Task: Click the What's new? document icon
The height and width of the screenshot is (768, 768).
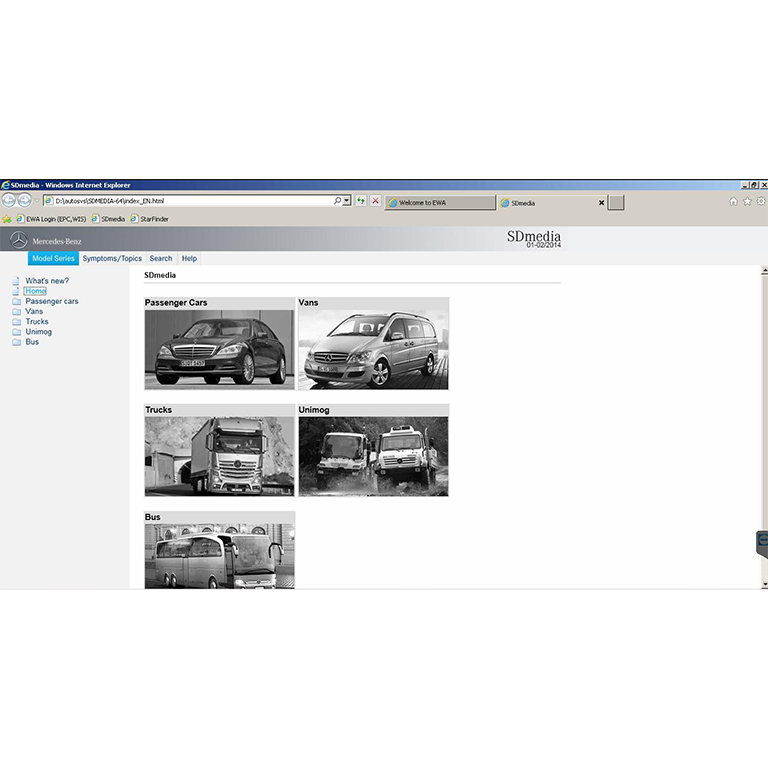Action: click(16, 281)
